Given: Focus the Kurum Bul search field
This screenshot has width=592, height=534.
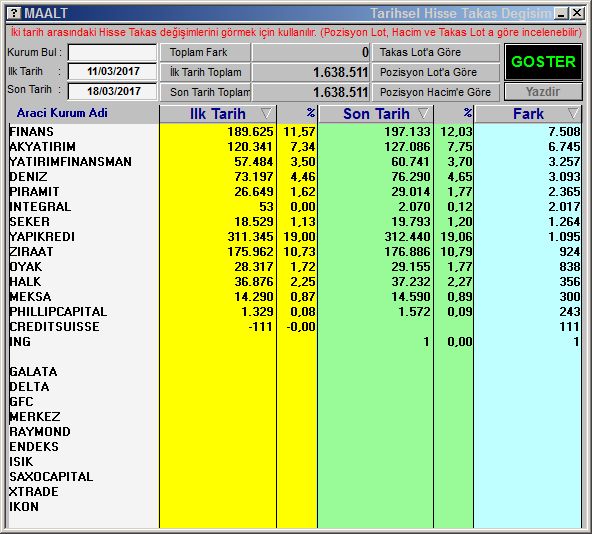Looking at the screenshot, I should pos(113,52).
